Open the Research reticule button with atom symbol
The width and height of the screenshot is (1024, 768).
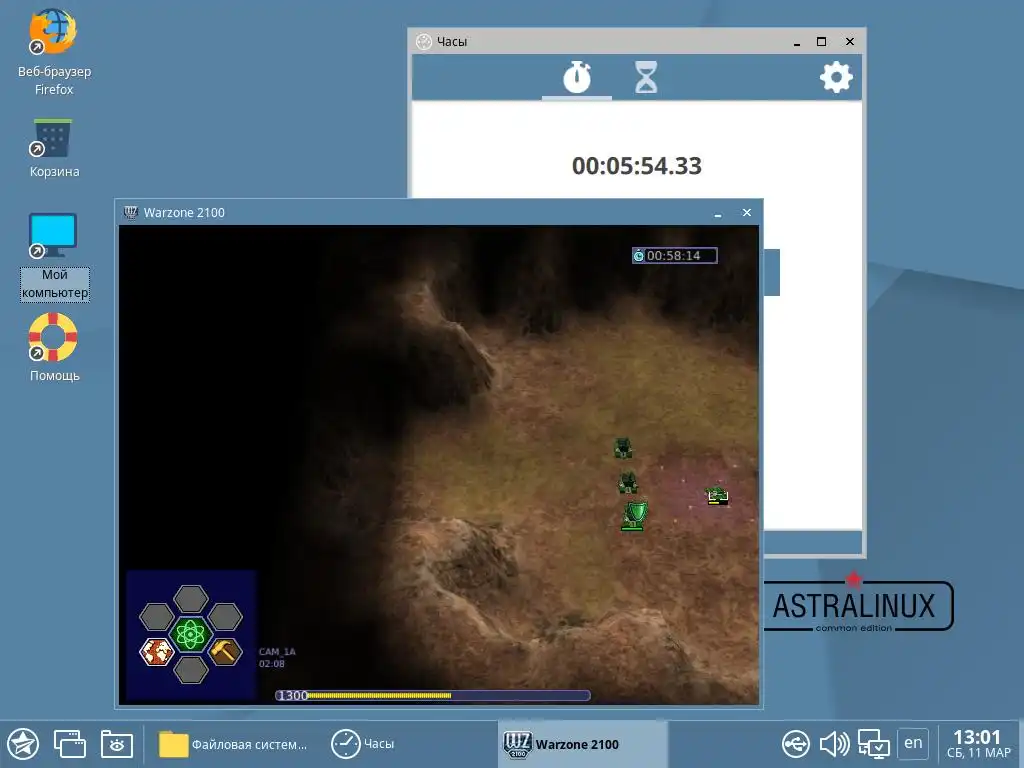pyautogui.click(x=191, y=634)
